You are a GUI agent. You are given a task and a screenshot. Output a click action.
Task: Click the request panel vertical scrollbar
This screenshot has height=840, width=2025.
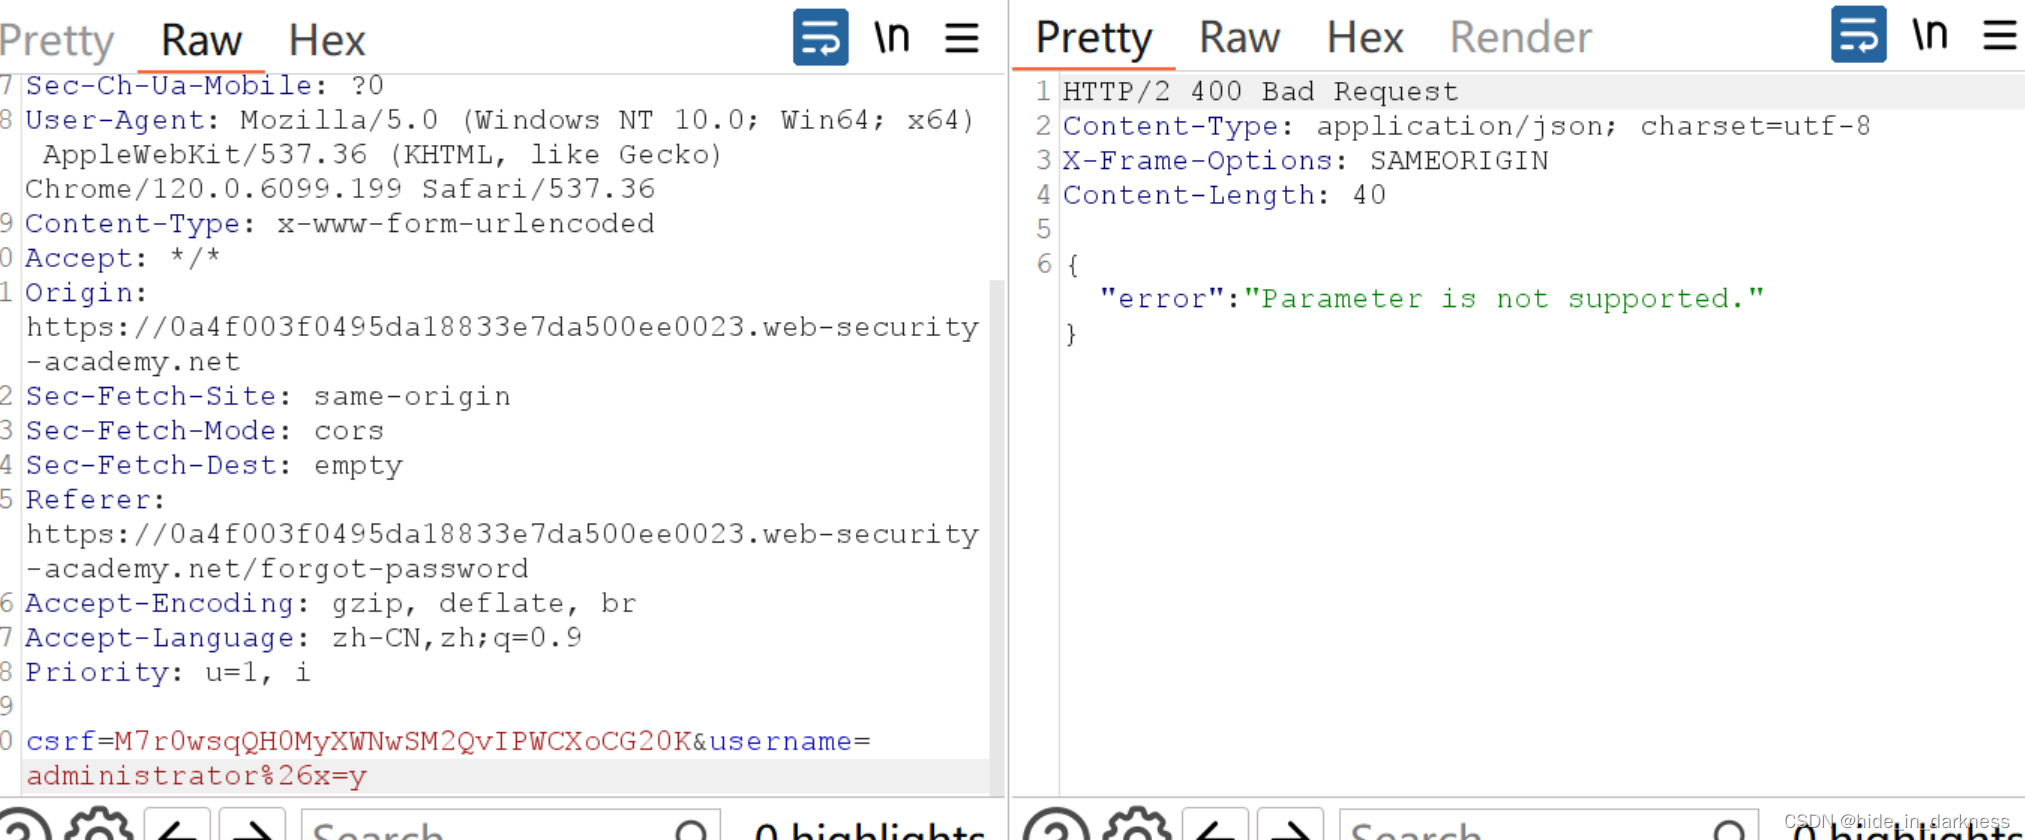coord(997,538)
